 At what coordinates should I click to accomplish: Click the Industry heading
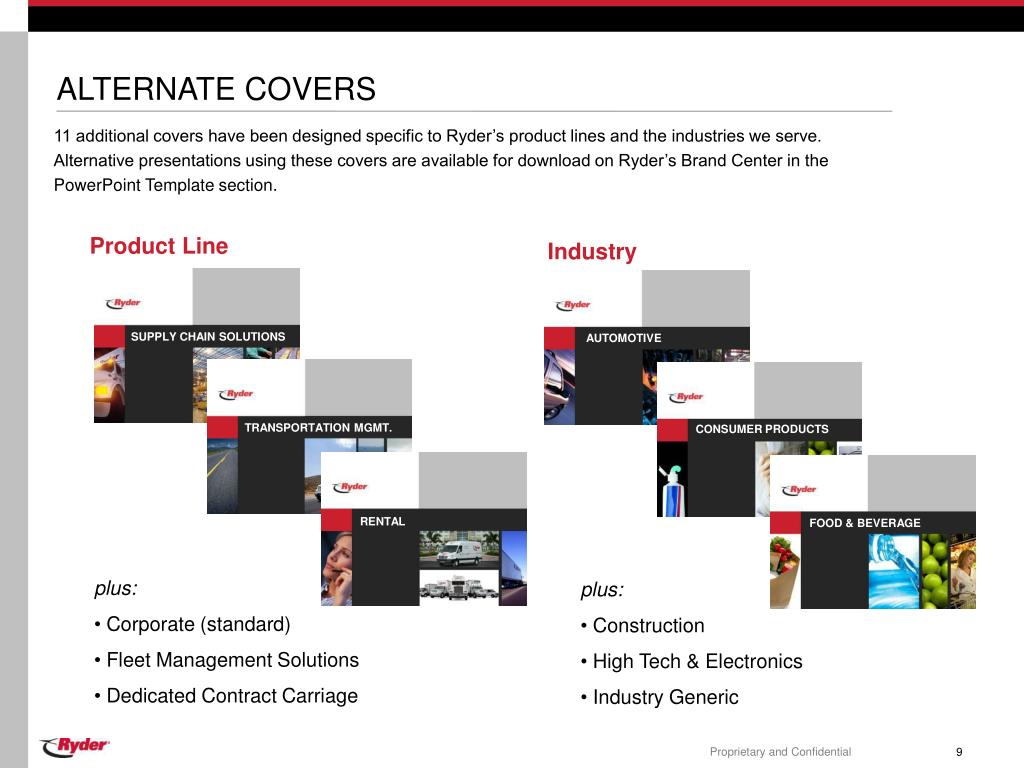(x=592, y=251)
